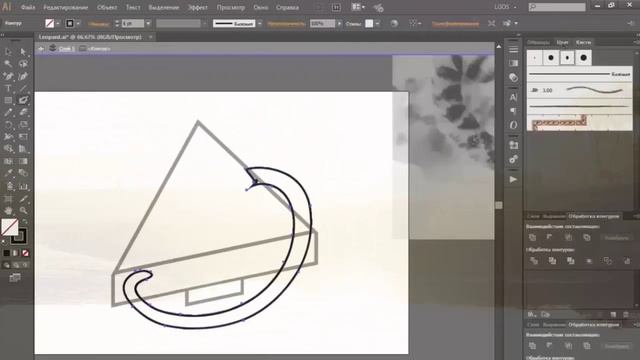Select the Line Segment tool

coord(23,88)
